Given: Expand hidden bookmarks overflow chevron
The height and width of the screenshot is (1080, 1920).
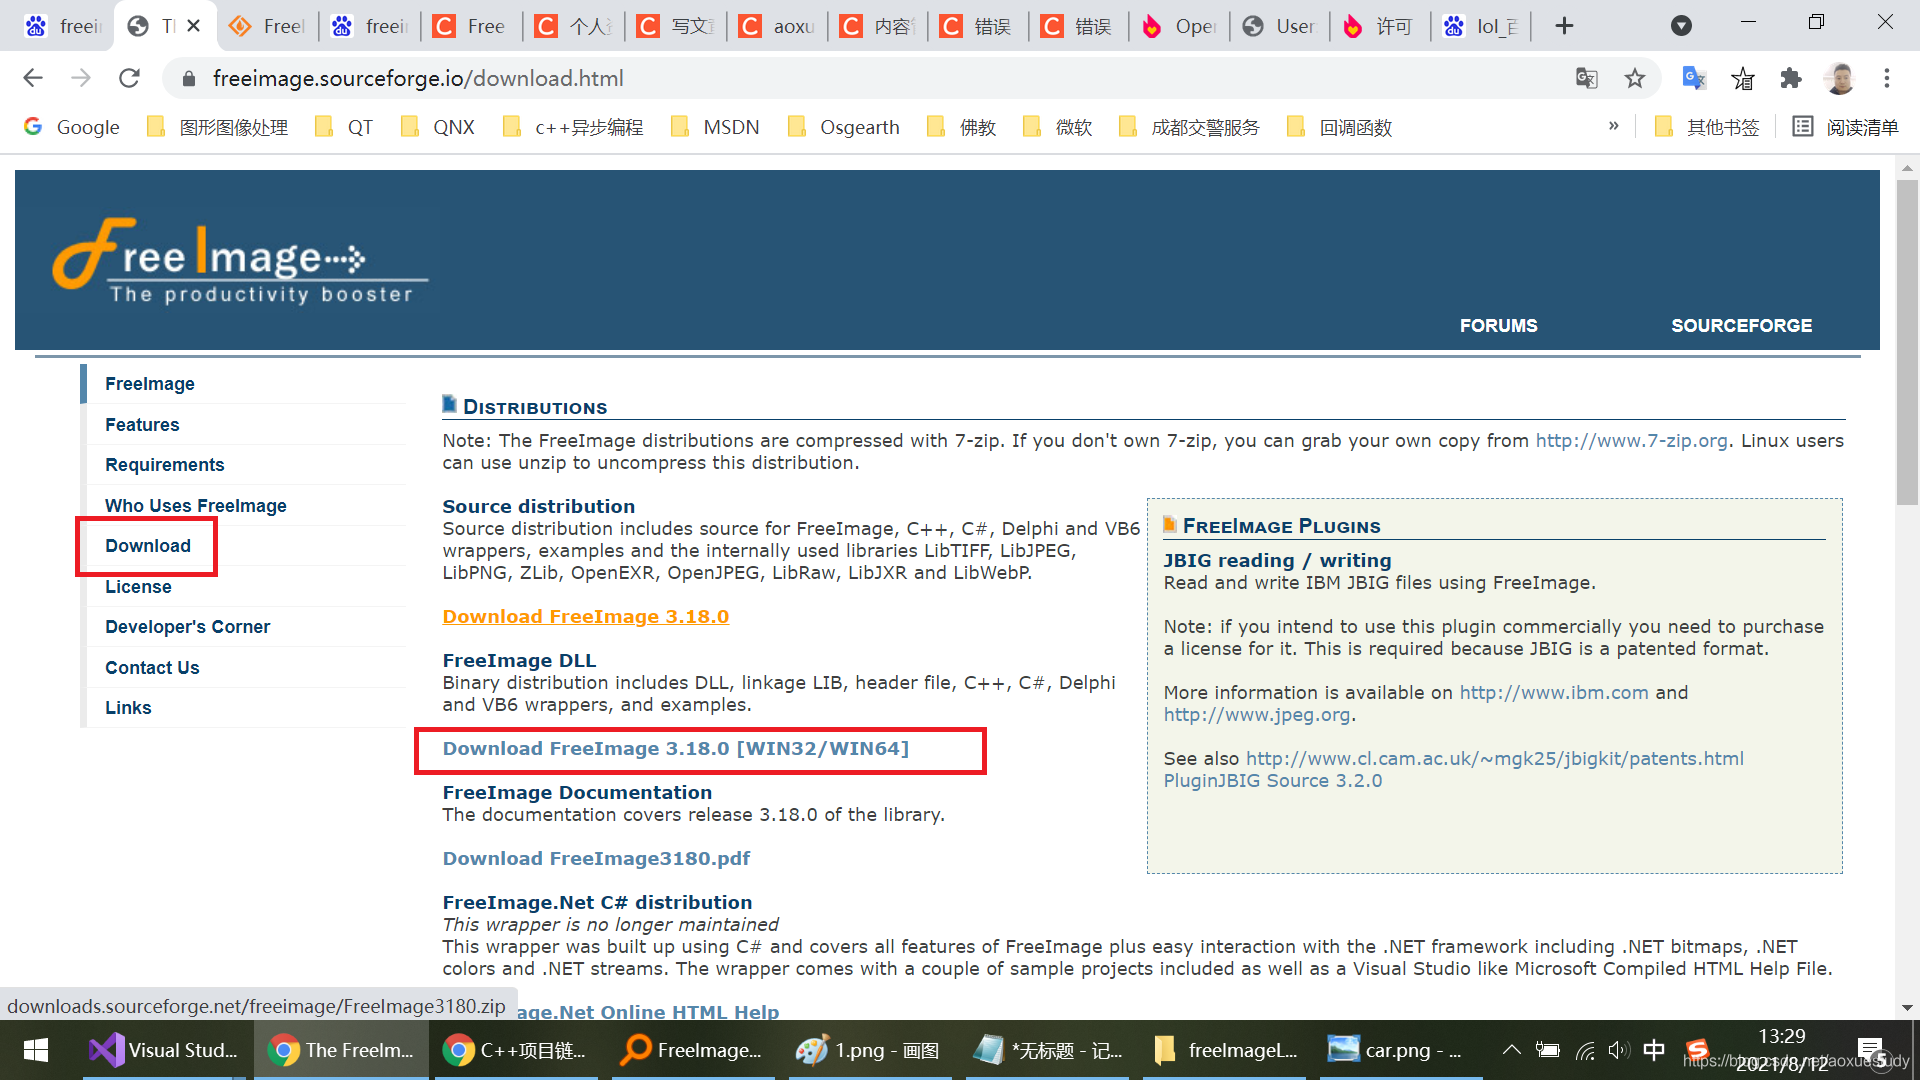Looking at the screenshot, I should [1613, 126].
